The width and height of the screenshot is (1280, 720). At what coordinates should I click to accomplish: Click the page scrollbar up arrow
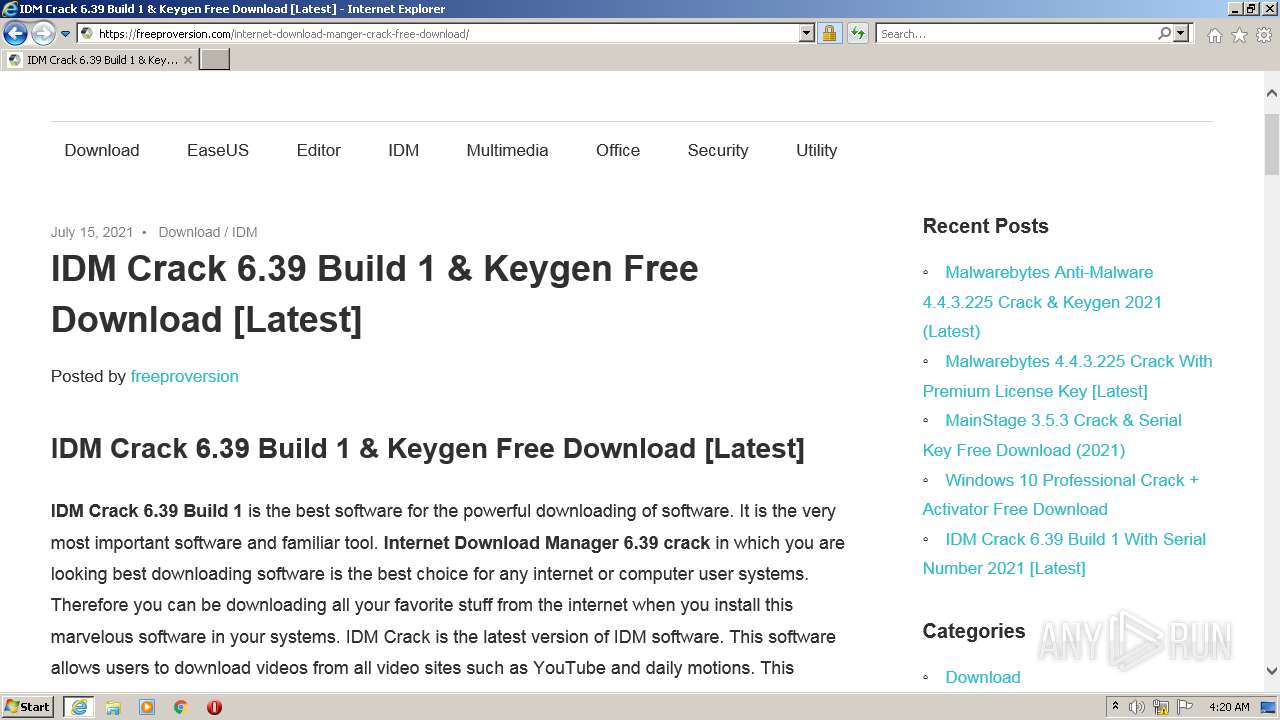1272,93
